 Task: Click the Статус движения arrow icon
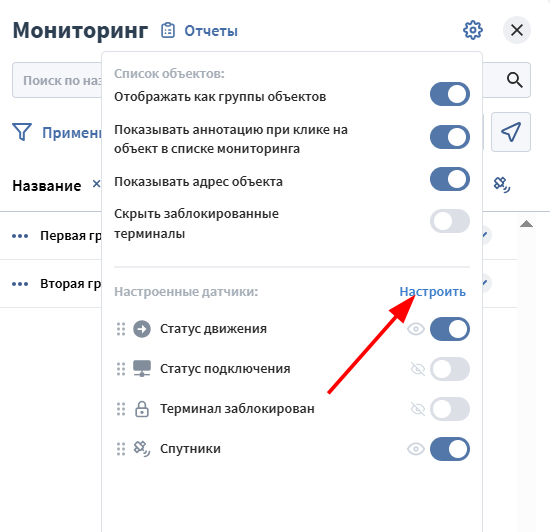click(142, 329)
